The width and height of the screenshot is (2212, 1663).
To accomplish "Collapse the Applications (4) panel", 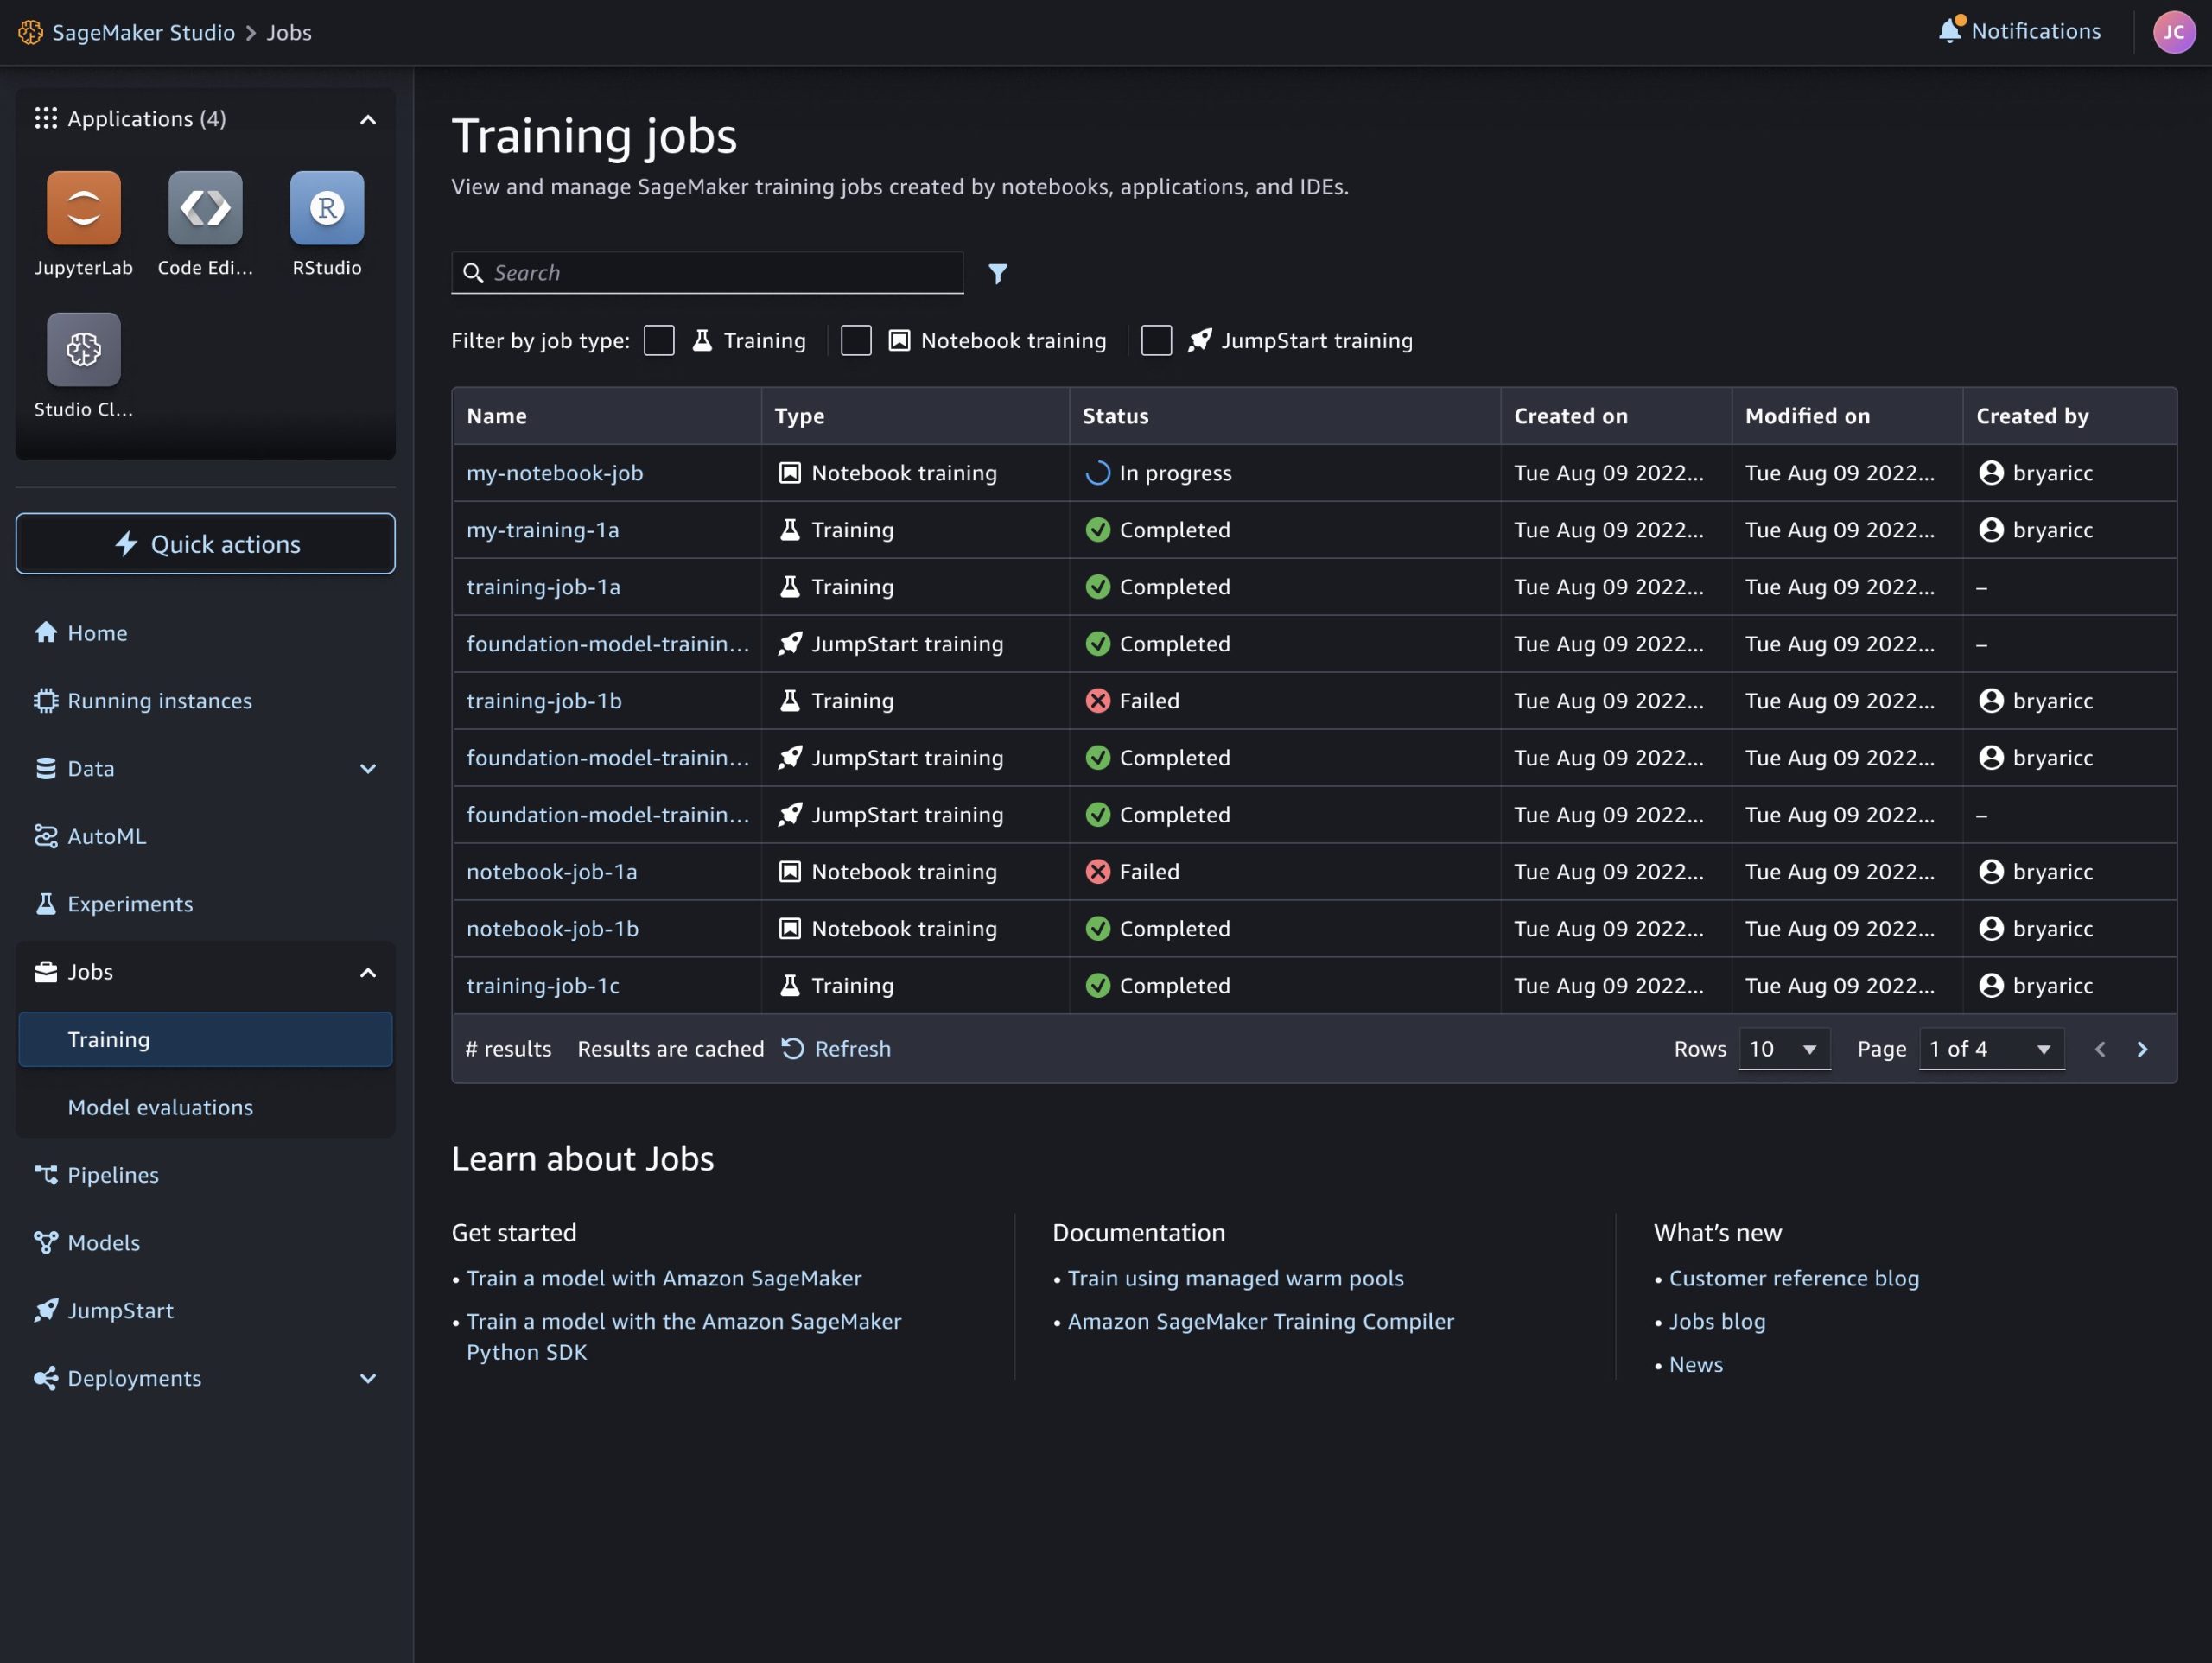I will (x=368, y=119).
